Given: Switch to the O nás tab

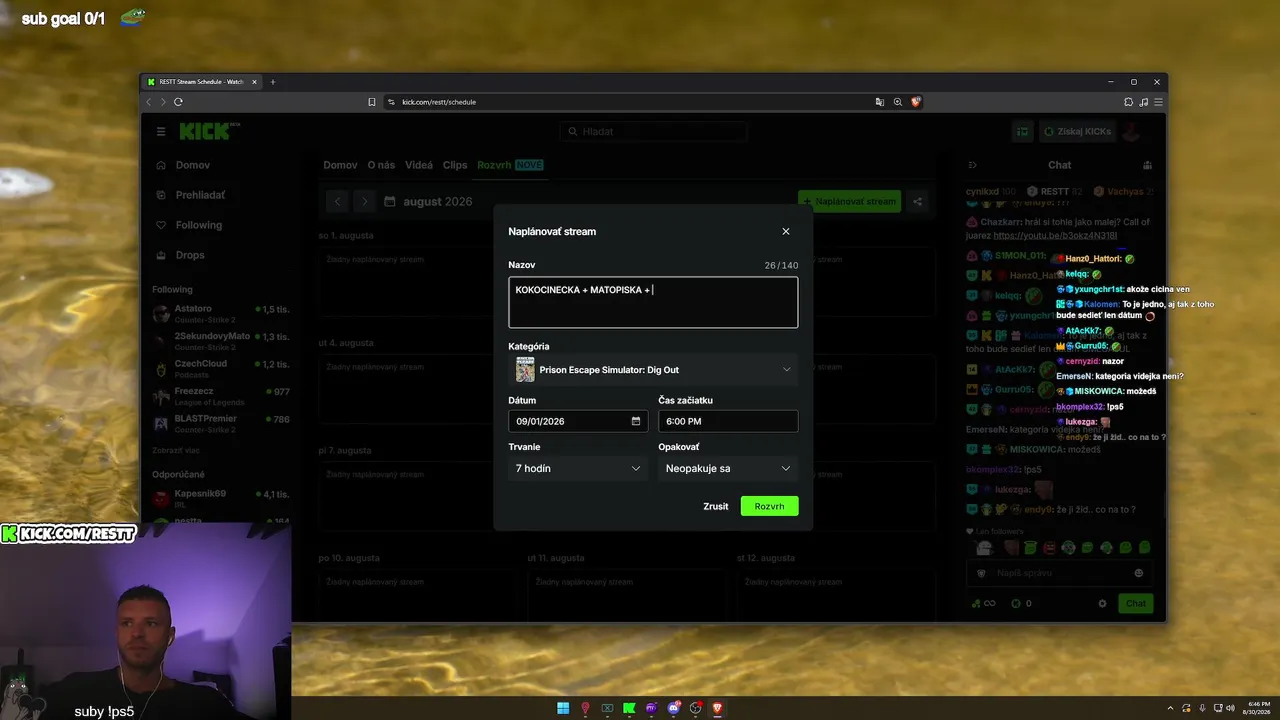Looking at the screenshot, I should point(381,165).
